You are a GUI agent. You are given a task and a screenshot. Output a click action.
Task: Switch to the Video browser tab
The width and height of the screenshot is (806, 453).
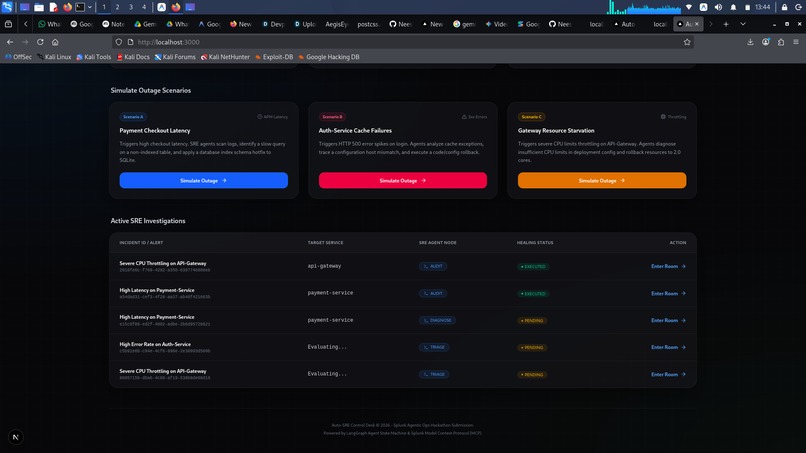click(496, 24)
